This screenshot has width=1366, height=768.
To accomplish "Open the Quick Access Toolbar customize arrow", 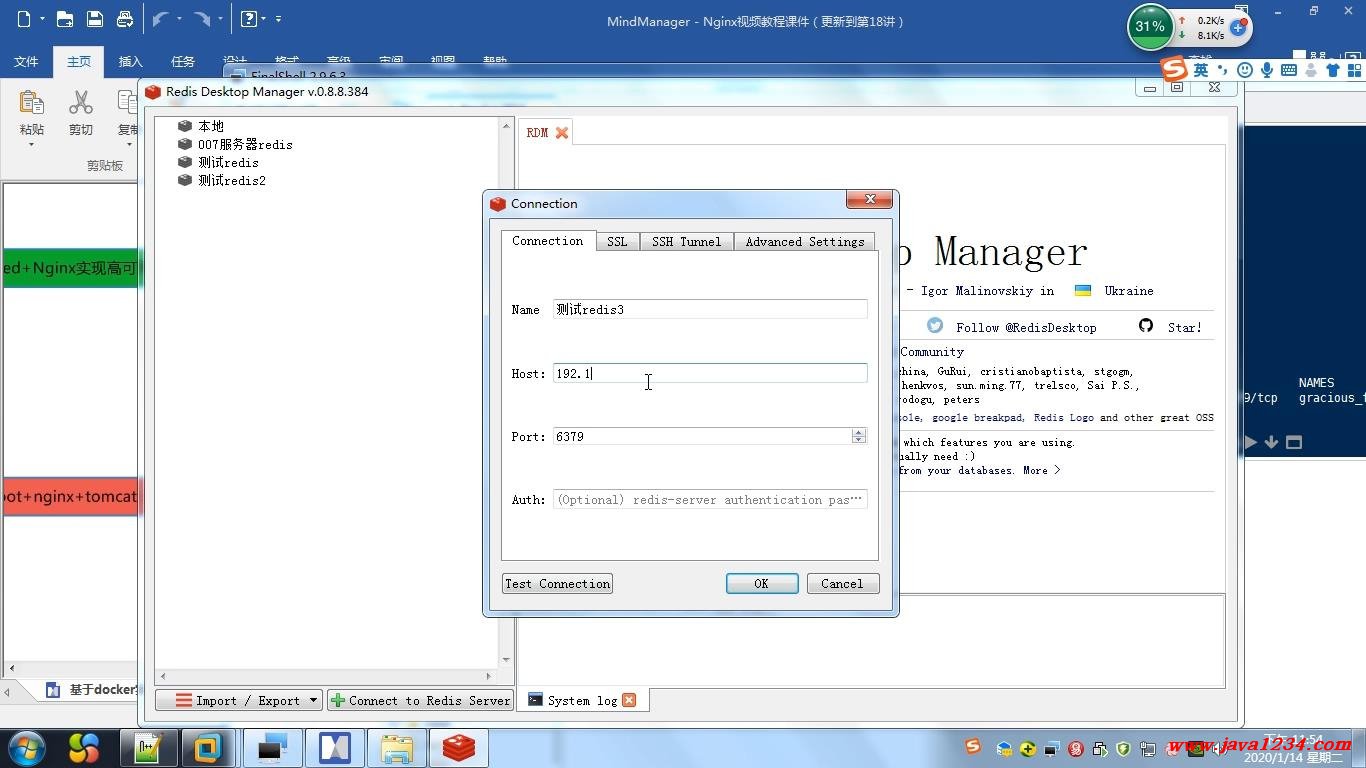I will tap(278, 19).
